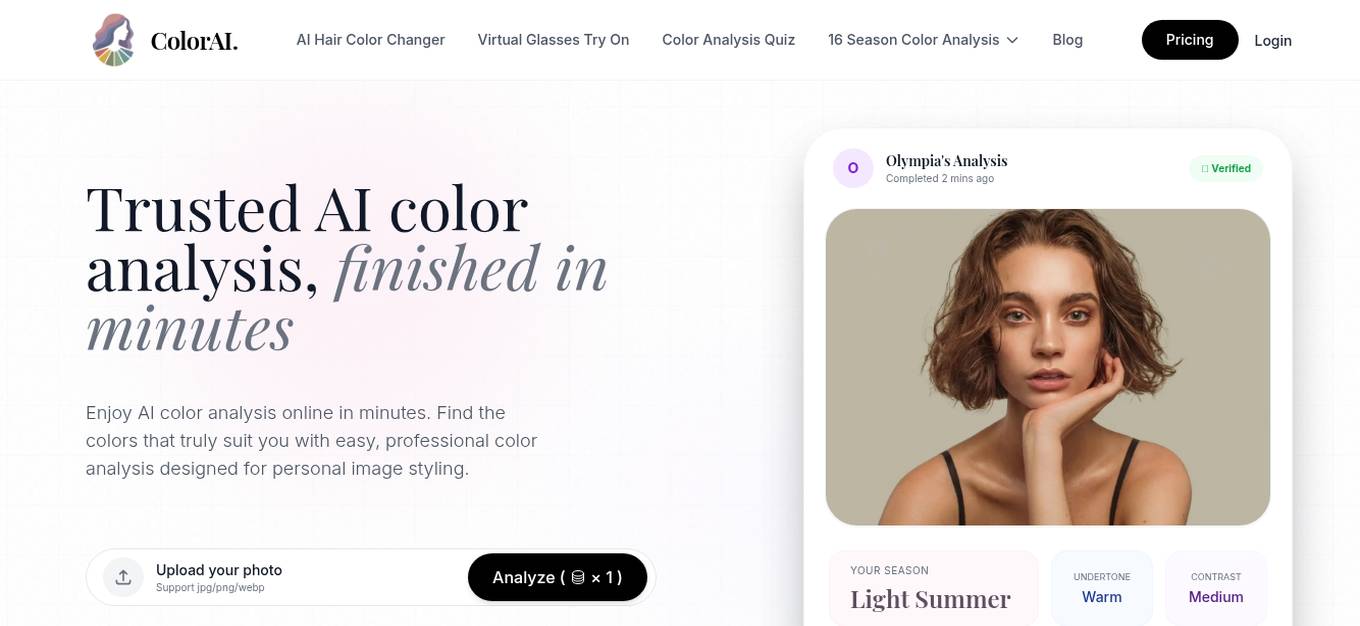Click the ColorAI logo icon
This screenshot has height=626, width=1360.
pyautogui.click(x=114, y=40)
